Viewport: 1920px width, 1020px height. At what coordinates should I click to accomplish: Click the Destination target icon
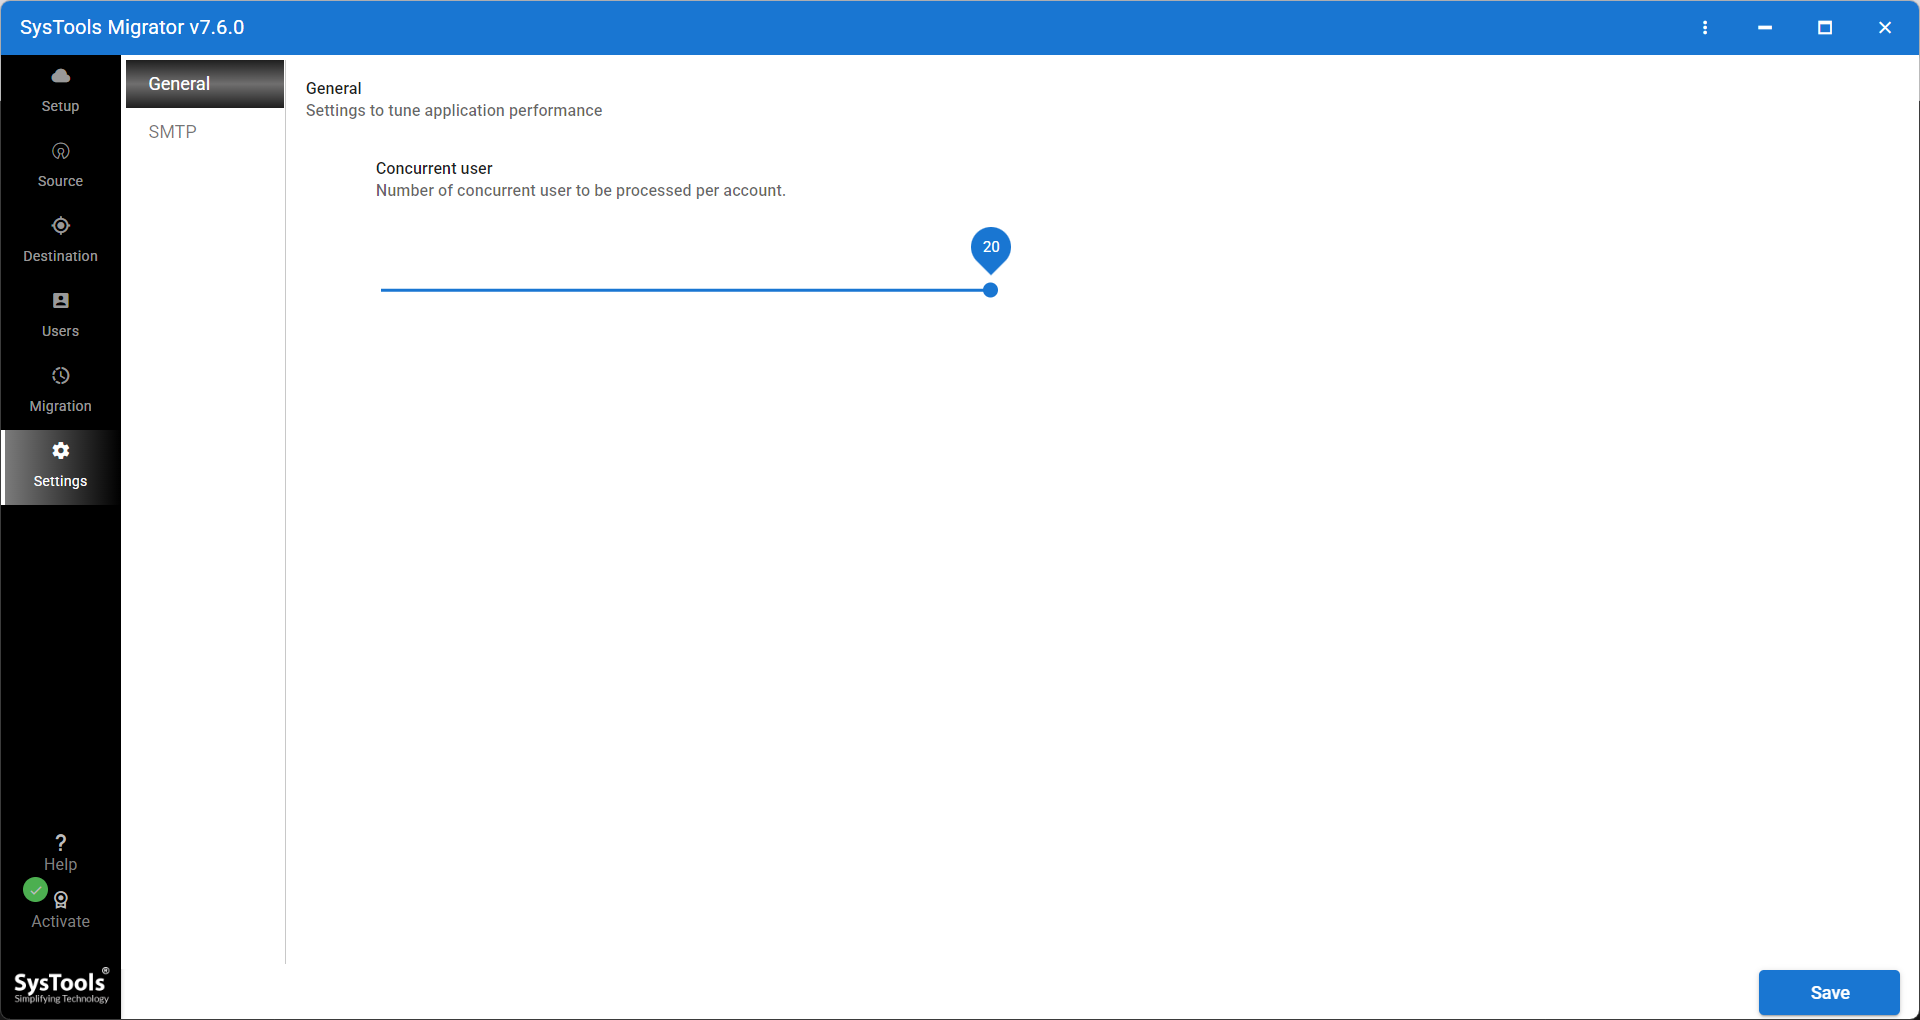tap(60, 226)
